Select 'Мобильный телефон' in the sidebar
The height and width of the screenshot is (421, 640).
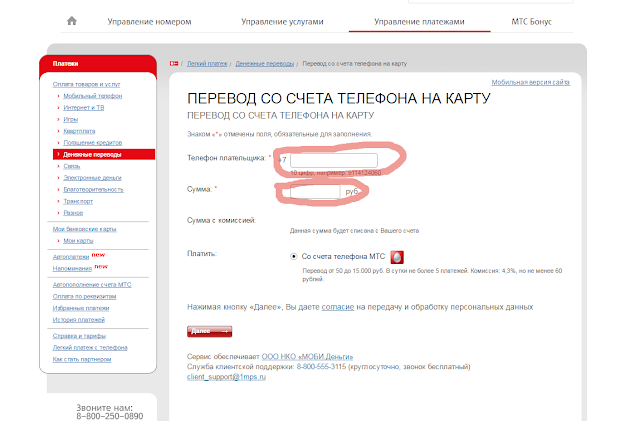(x=93, y=96)
